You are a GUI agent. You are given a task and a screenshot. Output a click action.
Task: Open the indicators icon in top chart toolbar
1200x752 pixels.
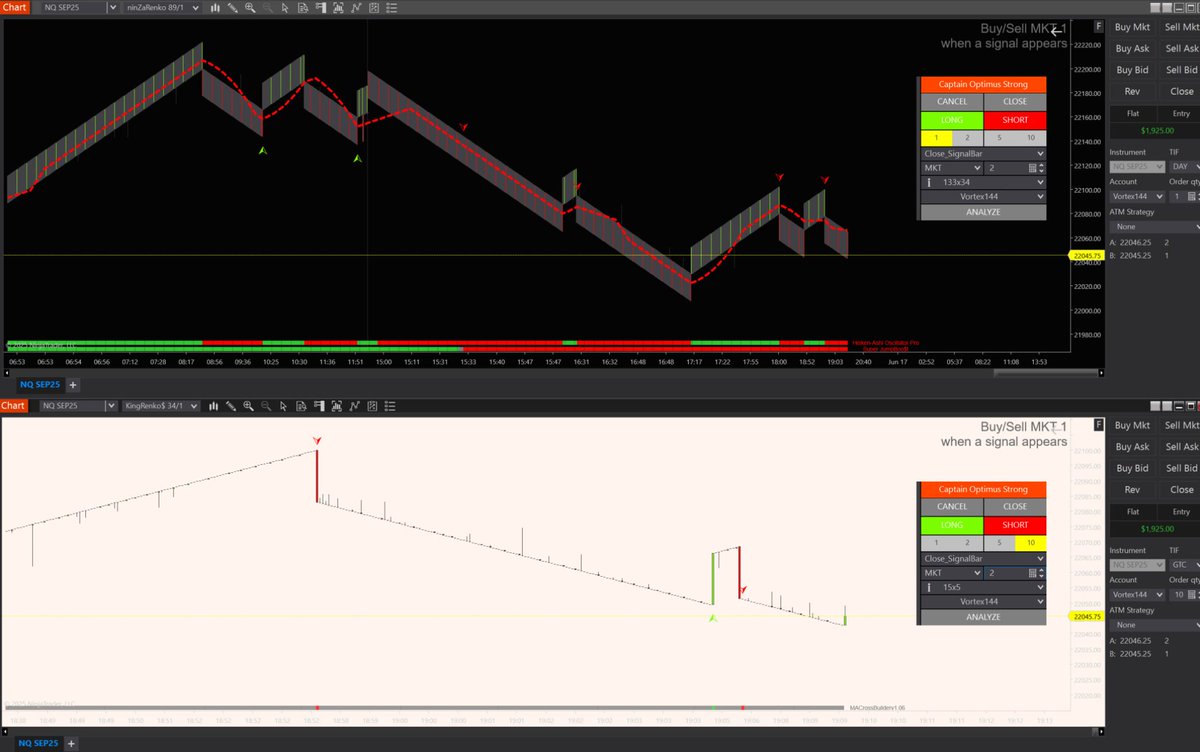355,7
